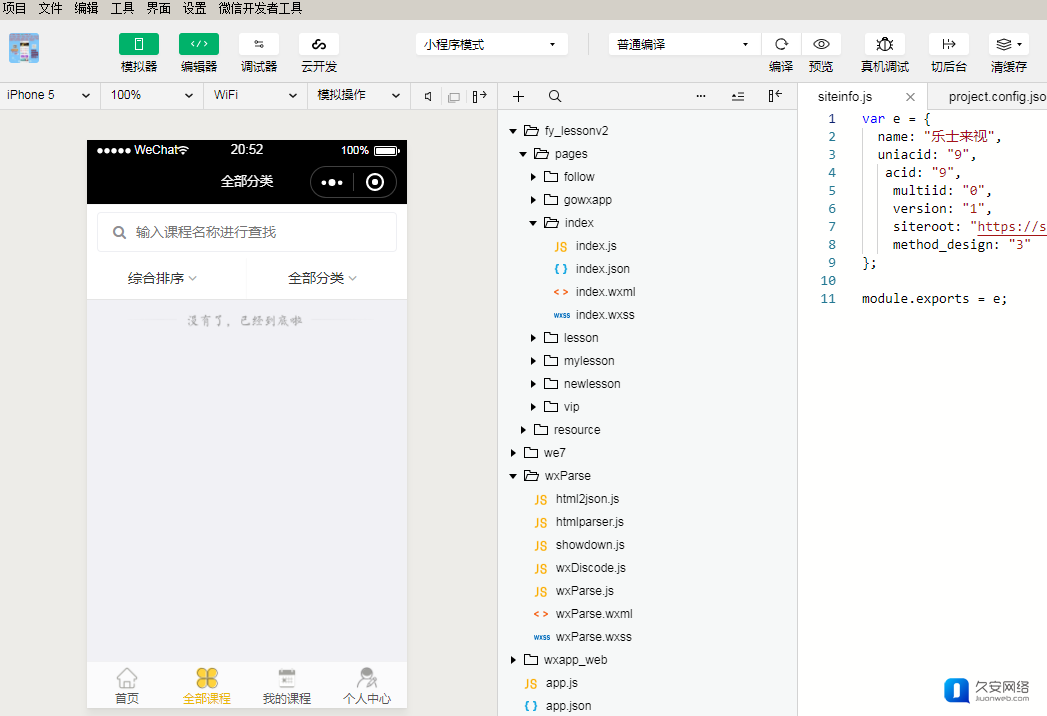Toggle the 编辑器 editor panel button
This screenshot has width=1047, height=716.
[199, 44]
